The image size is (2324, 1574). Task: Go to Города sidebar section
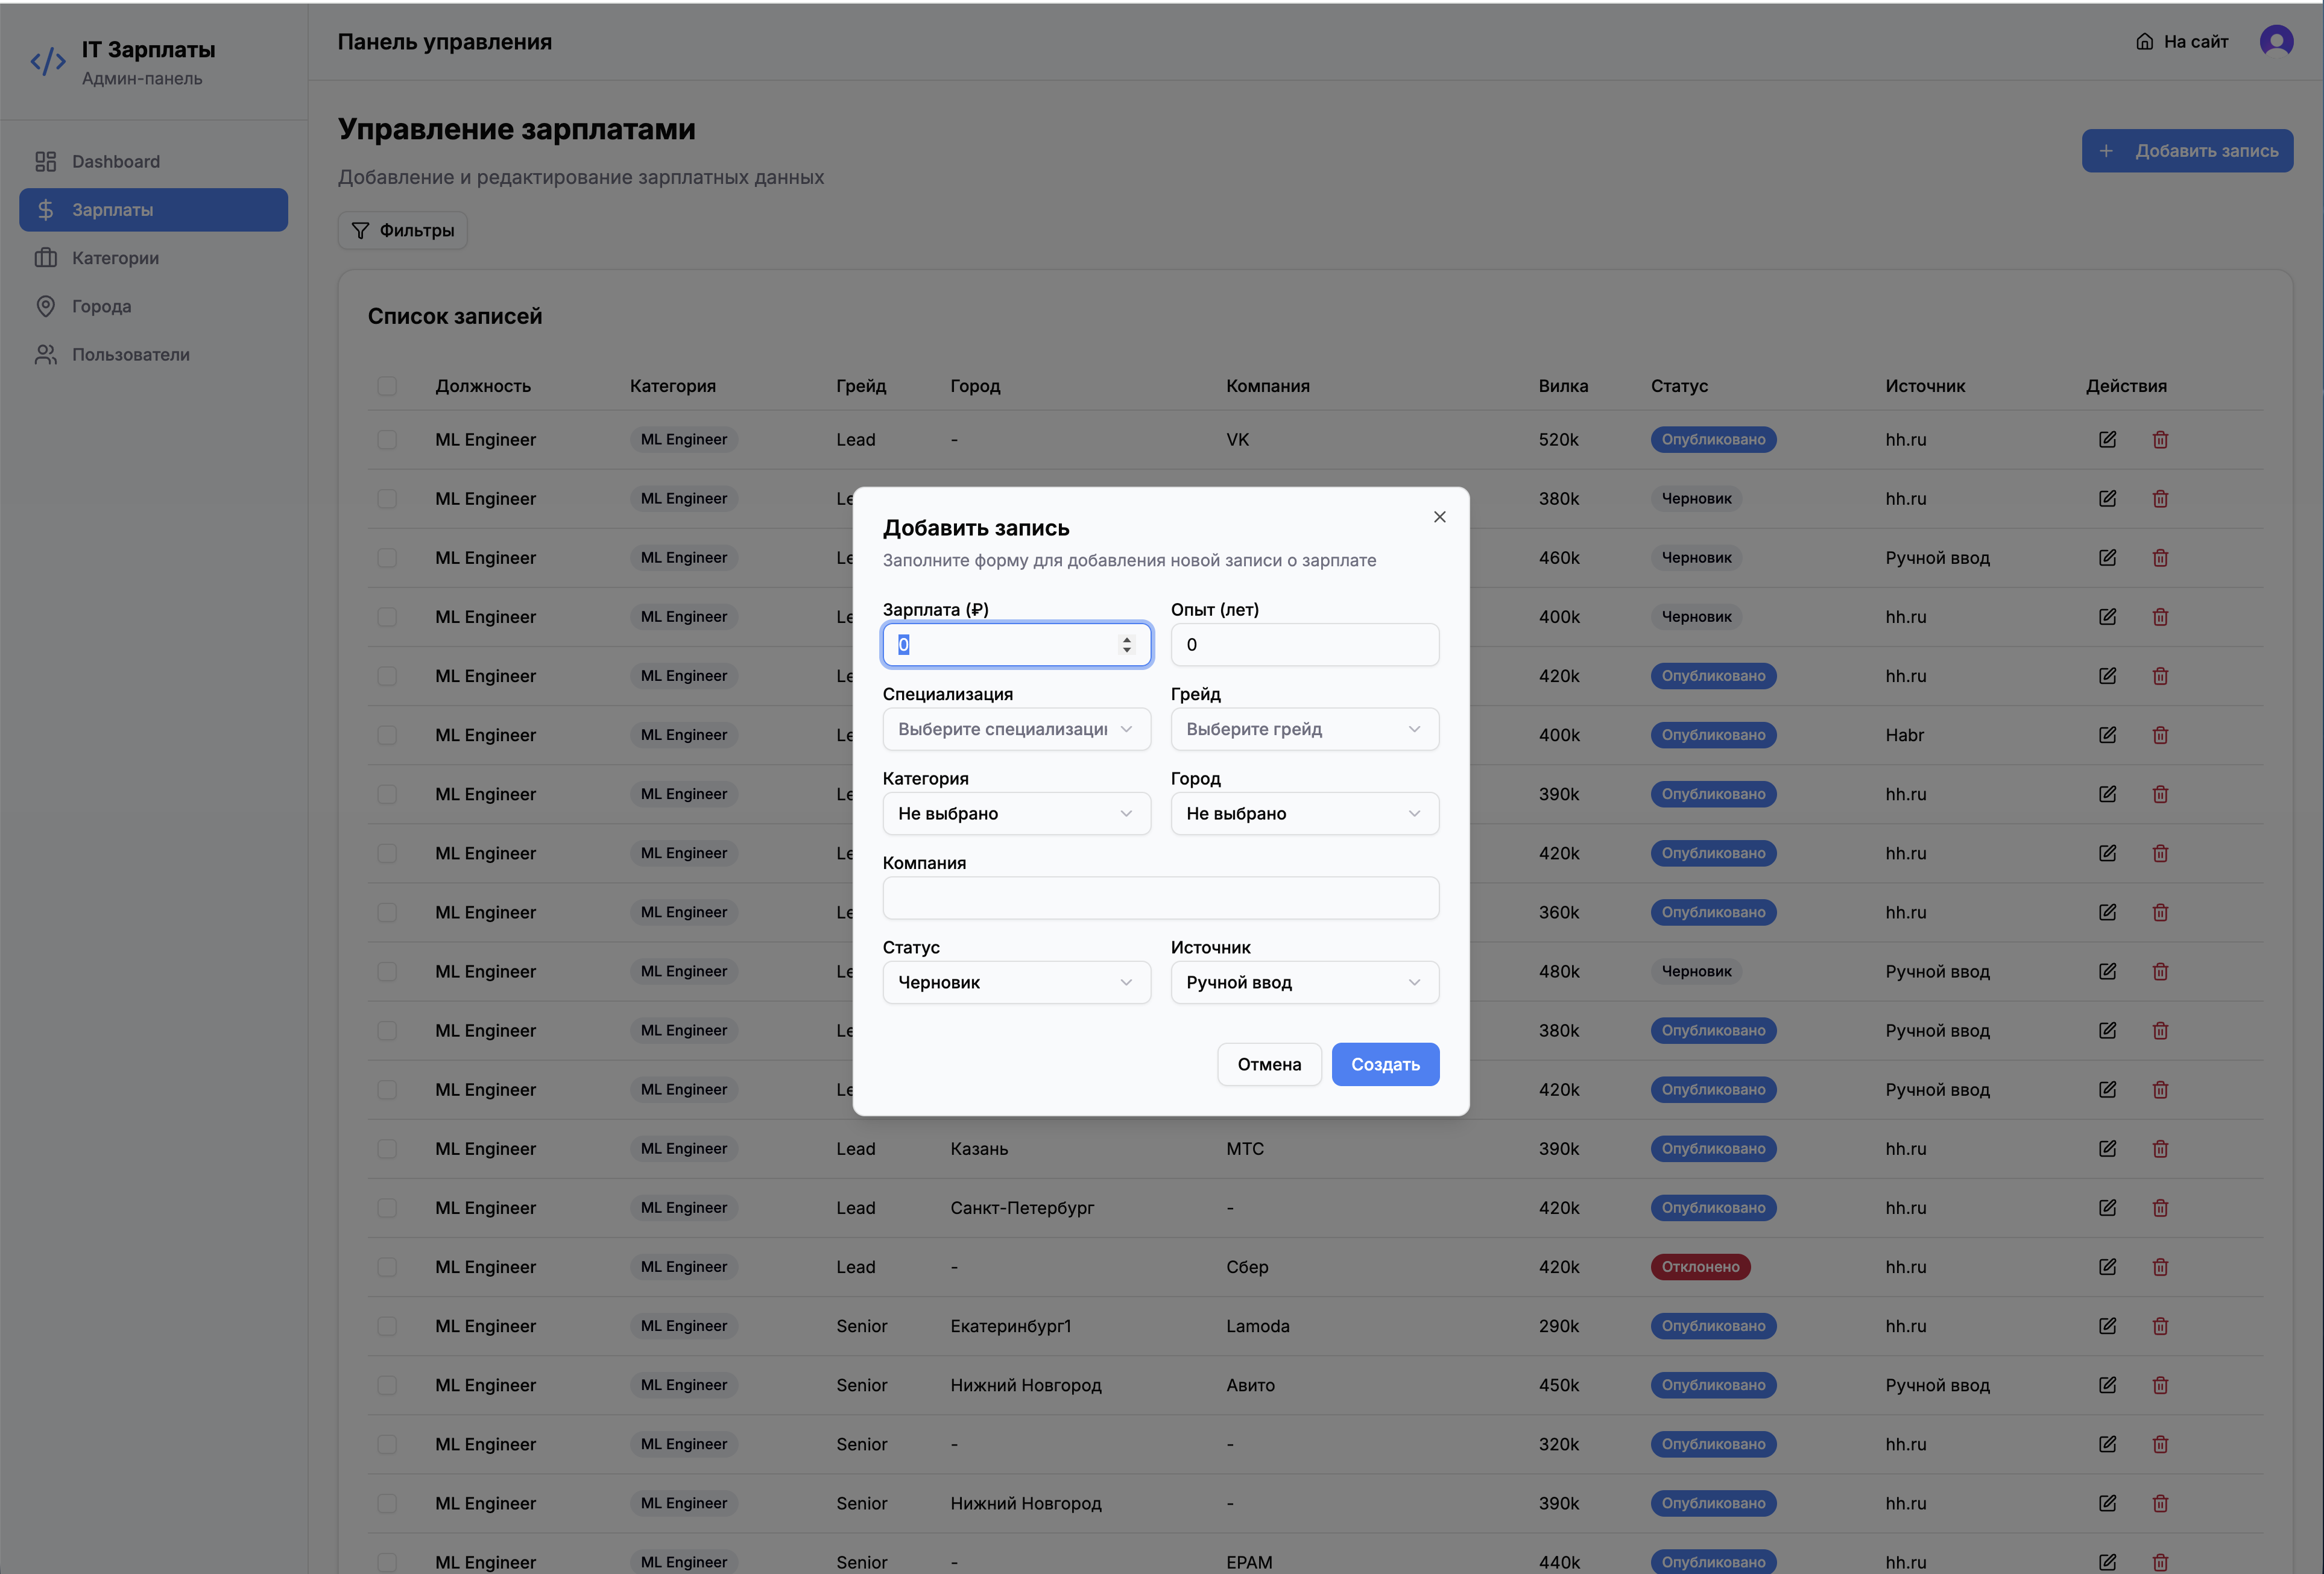[x=101, y=306]
